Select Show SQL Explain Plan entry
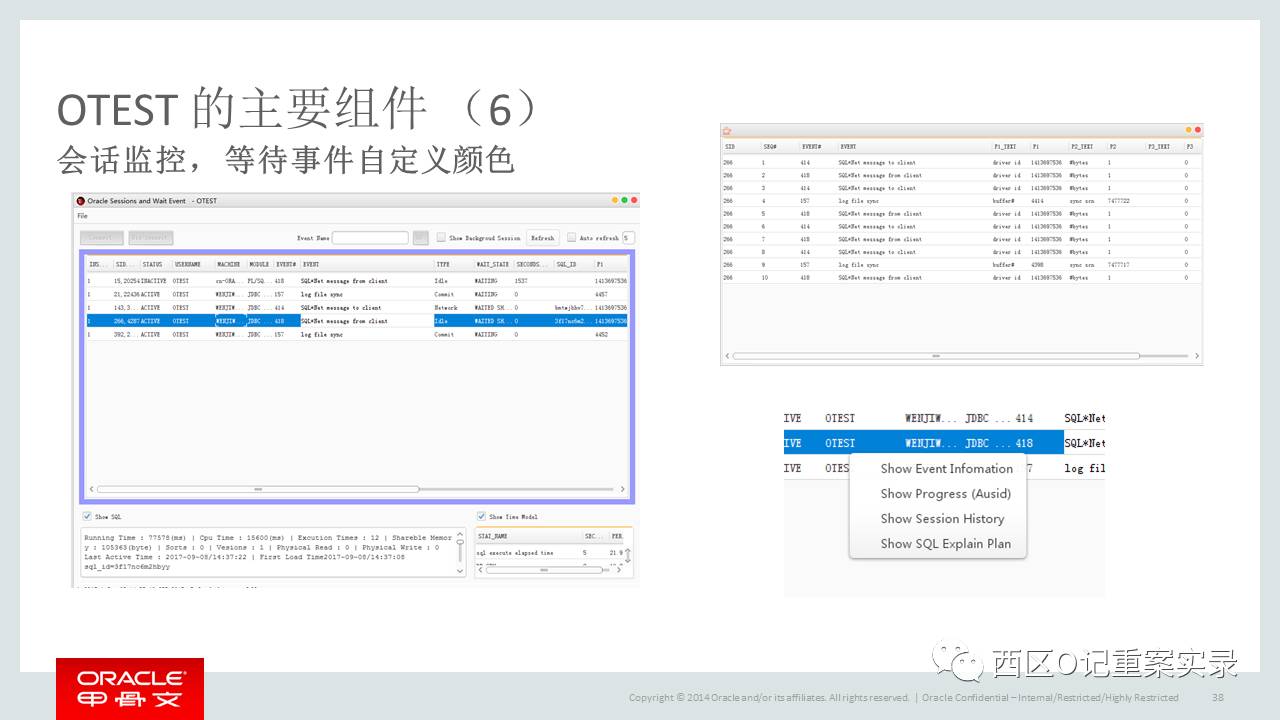Viewport: 1280px width, 720px height. point(945,543)
